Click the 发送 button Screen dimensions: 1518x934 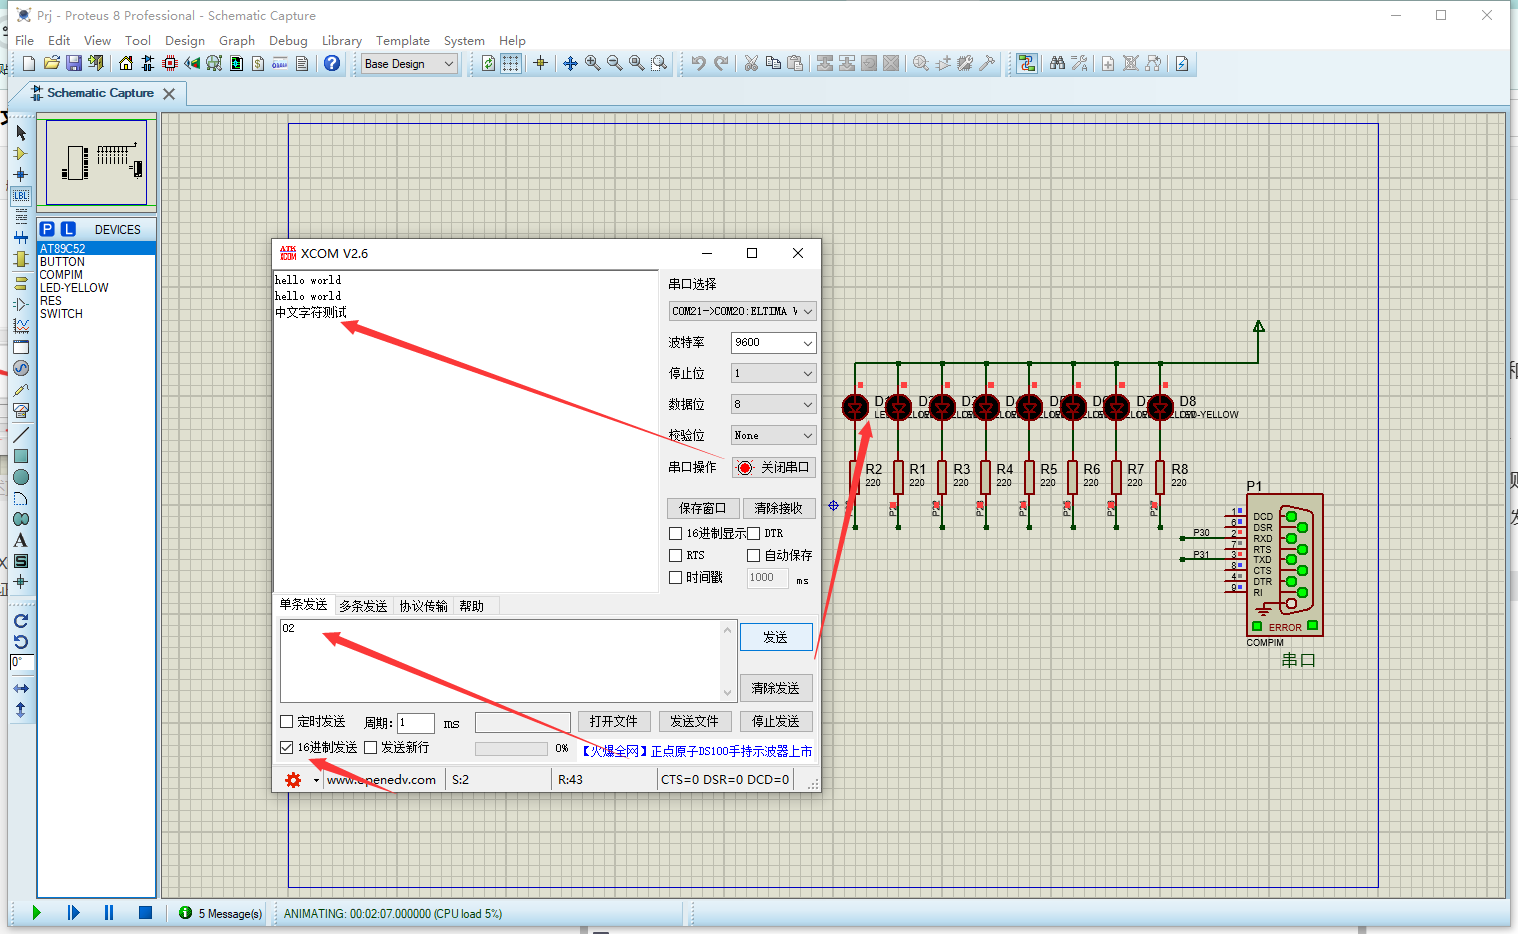coord(776,637)
